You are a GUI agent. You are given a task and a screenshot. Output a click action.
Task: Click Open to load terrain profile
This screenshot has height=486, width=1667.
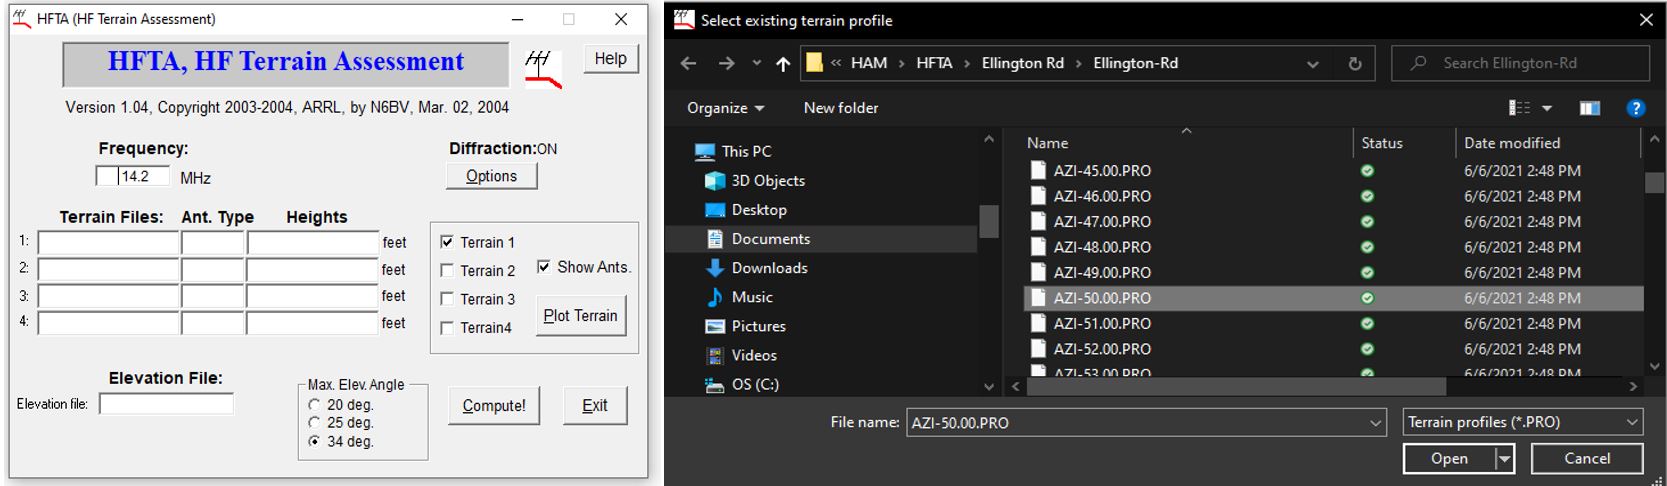[x=1449, y=459]
